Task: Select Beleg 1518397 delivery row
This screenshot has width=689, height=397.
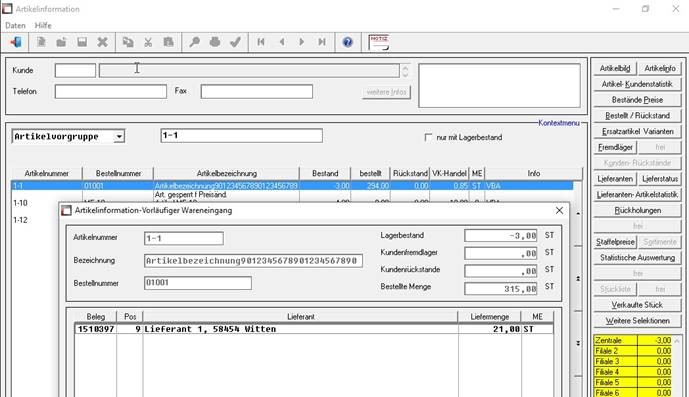Action: (314, 329)
